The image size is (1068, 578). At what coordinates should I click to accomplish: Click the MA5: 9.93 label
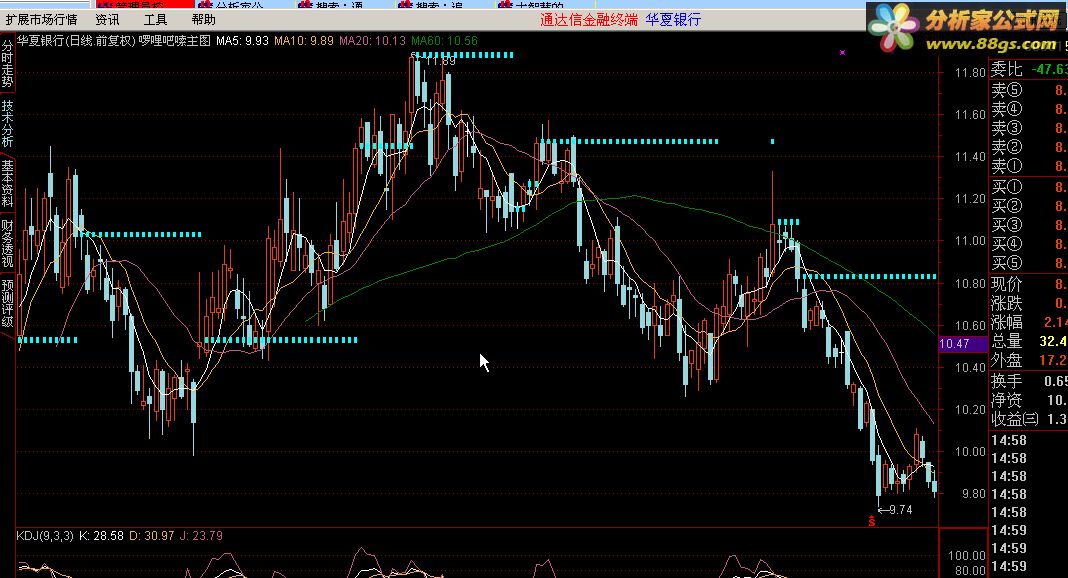[242, 41]
